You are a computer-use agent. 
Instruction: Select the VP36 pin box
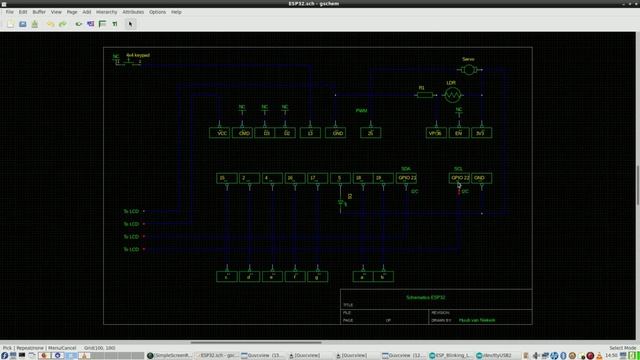click(x=436, y=133)
